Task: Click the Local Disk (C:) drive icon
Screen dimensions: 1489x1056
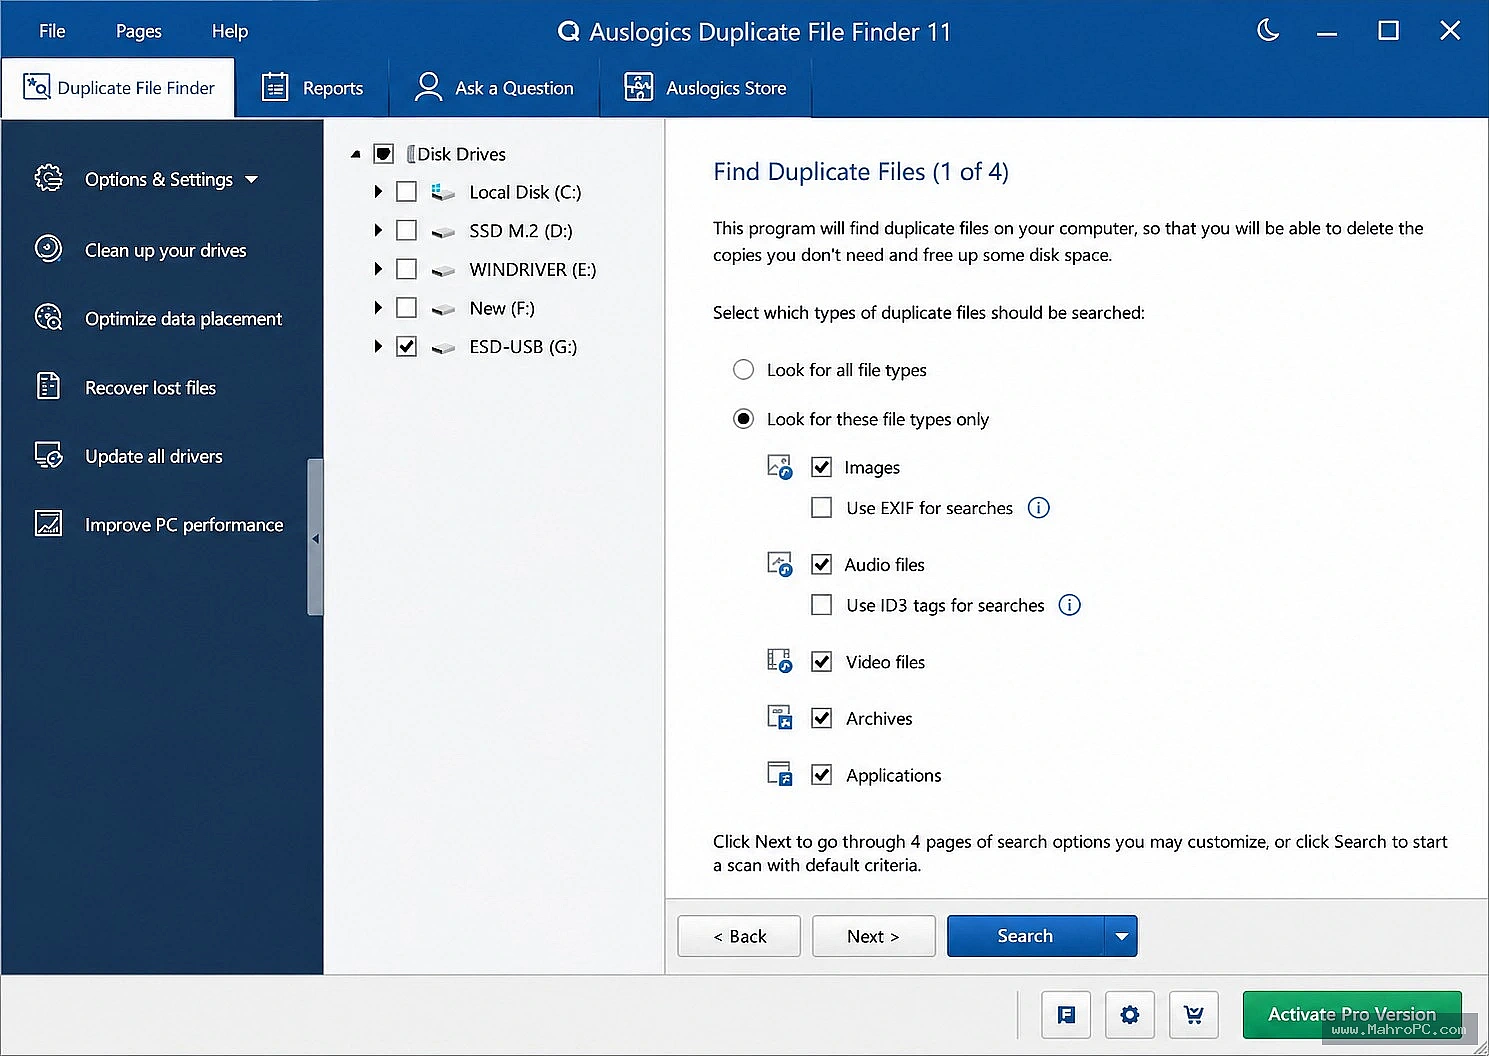Action: pos(442,192)
